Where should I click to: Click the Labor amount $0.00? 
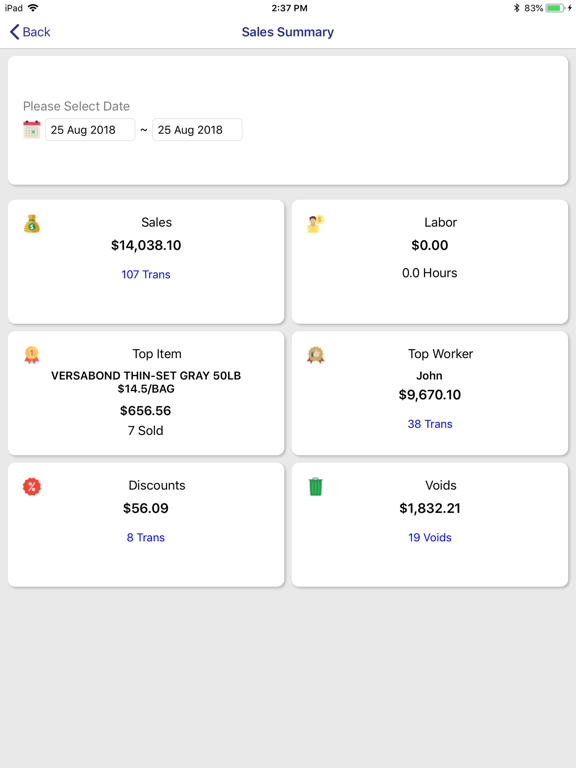click(430, 245)
